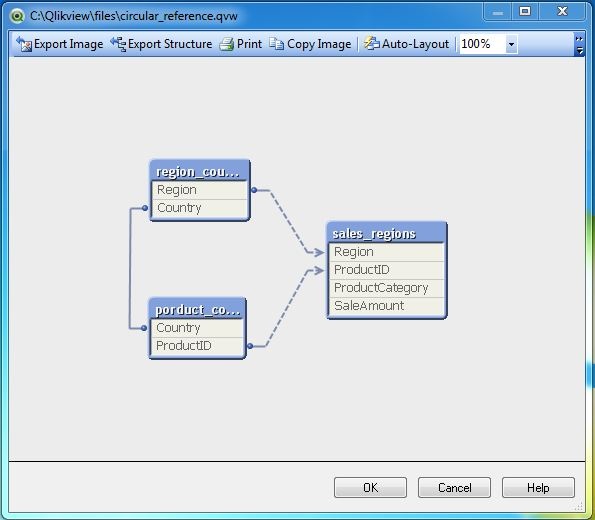Screen dimensions: 595x520
Task: Select the Export Image label
Action: point(68,44)
